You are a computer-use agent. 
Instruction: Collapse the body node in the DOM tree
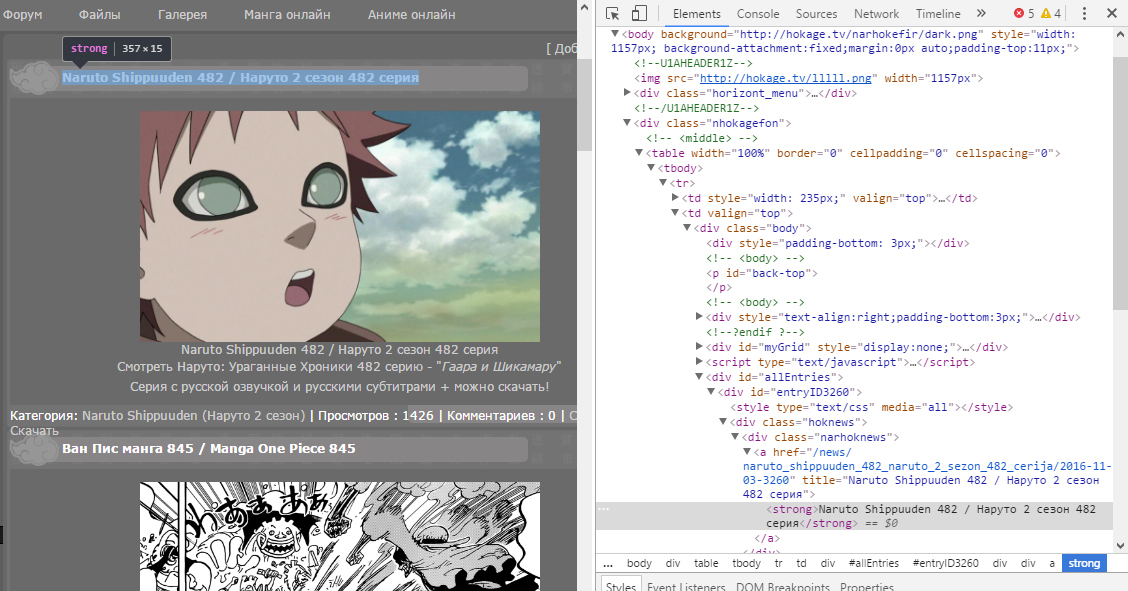pos(615,34)
